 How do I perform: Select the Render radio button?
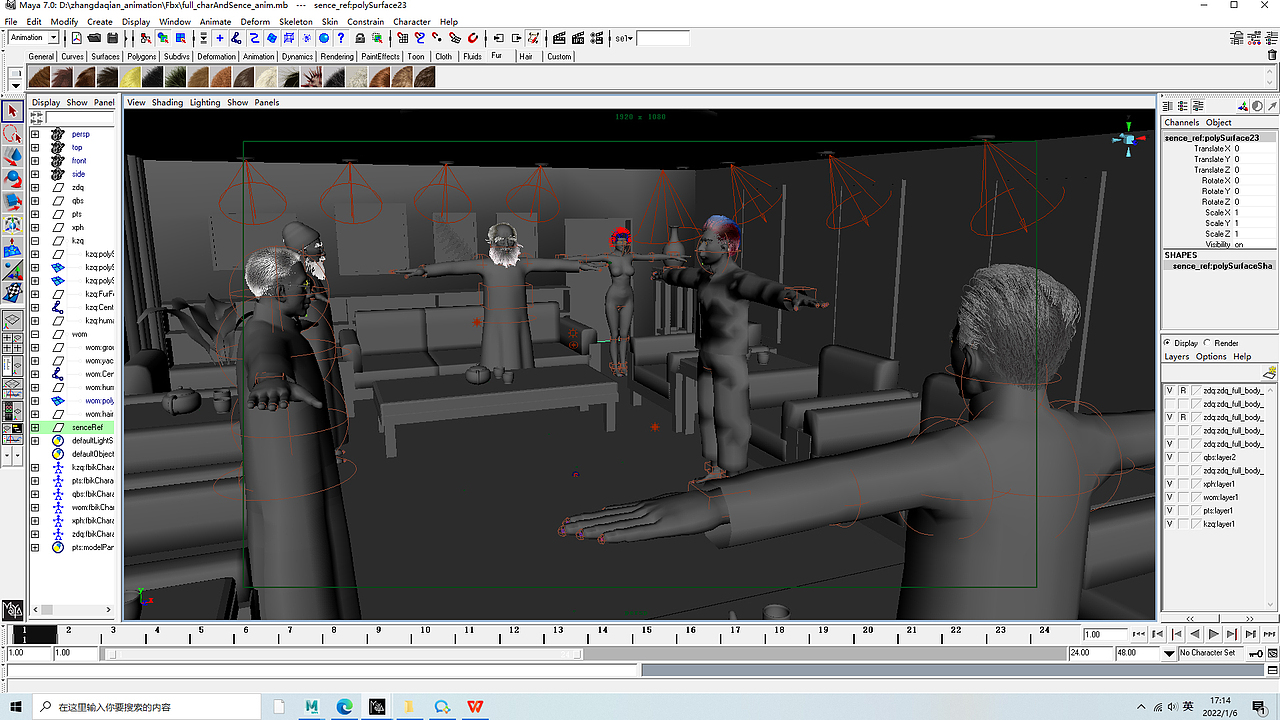(x=1207, y=343)
